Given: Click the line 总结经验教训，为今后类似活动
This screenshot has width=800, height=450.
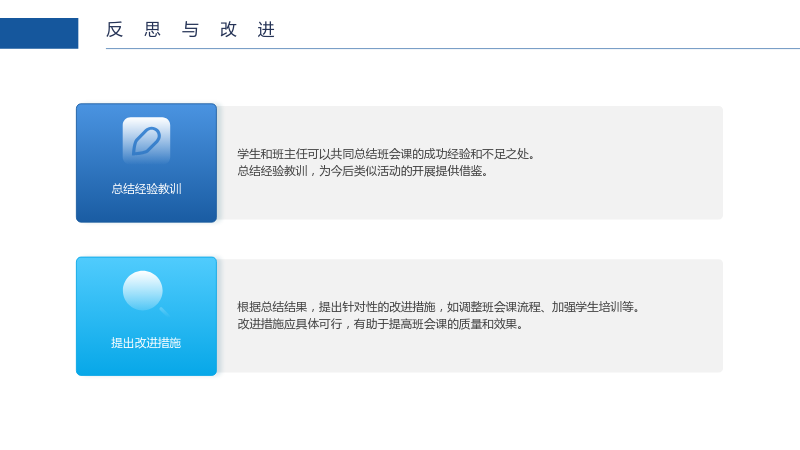Looking at the screenshot, I should [x=363, y=171].
